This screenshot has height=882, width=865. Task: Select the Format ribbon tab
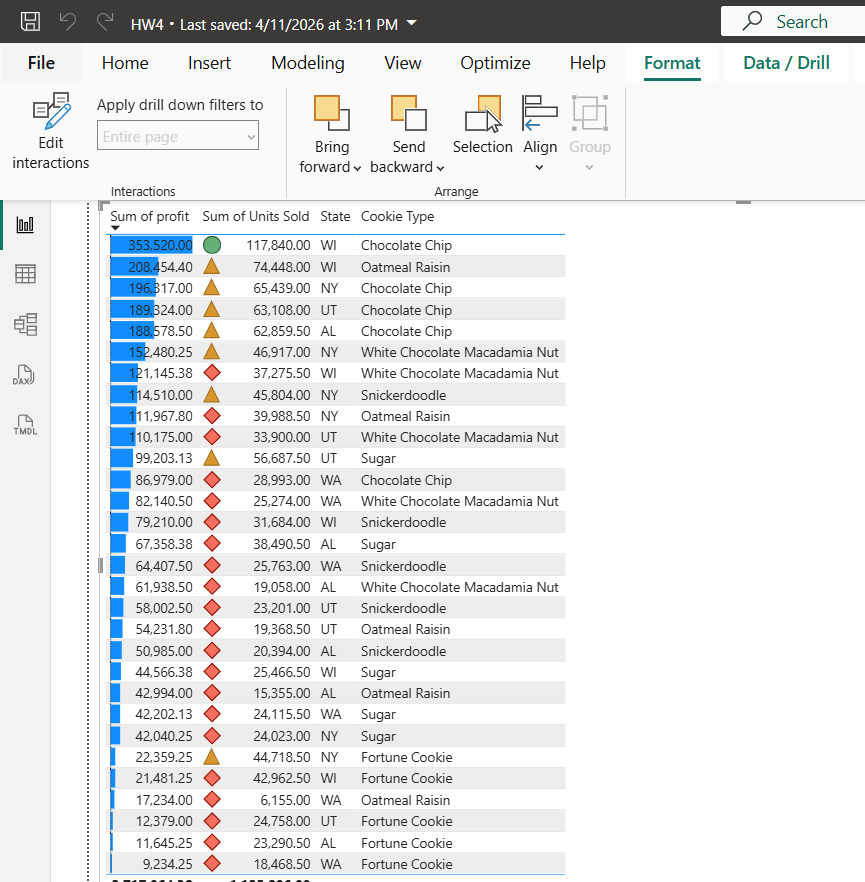coord(672,62)
